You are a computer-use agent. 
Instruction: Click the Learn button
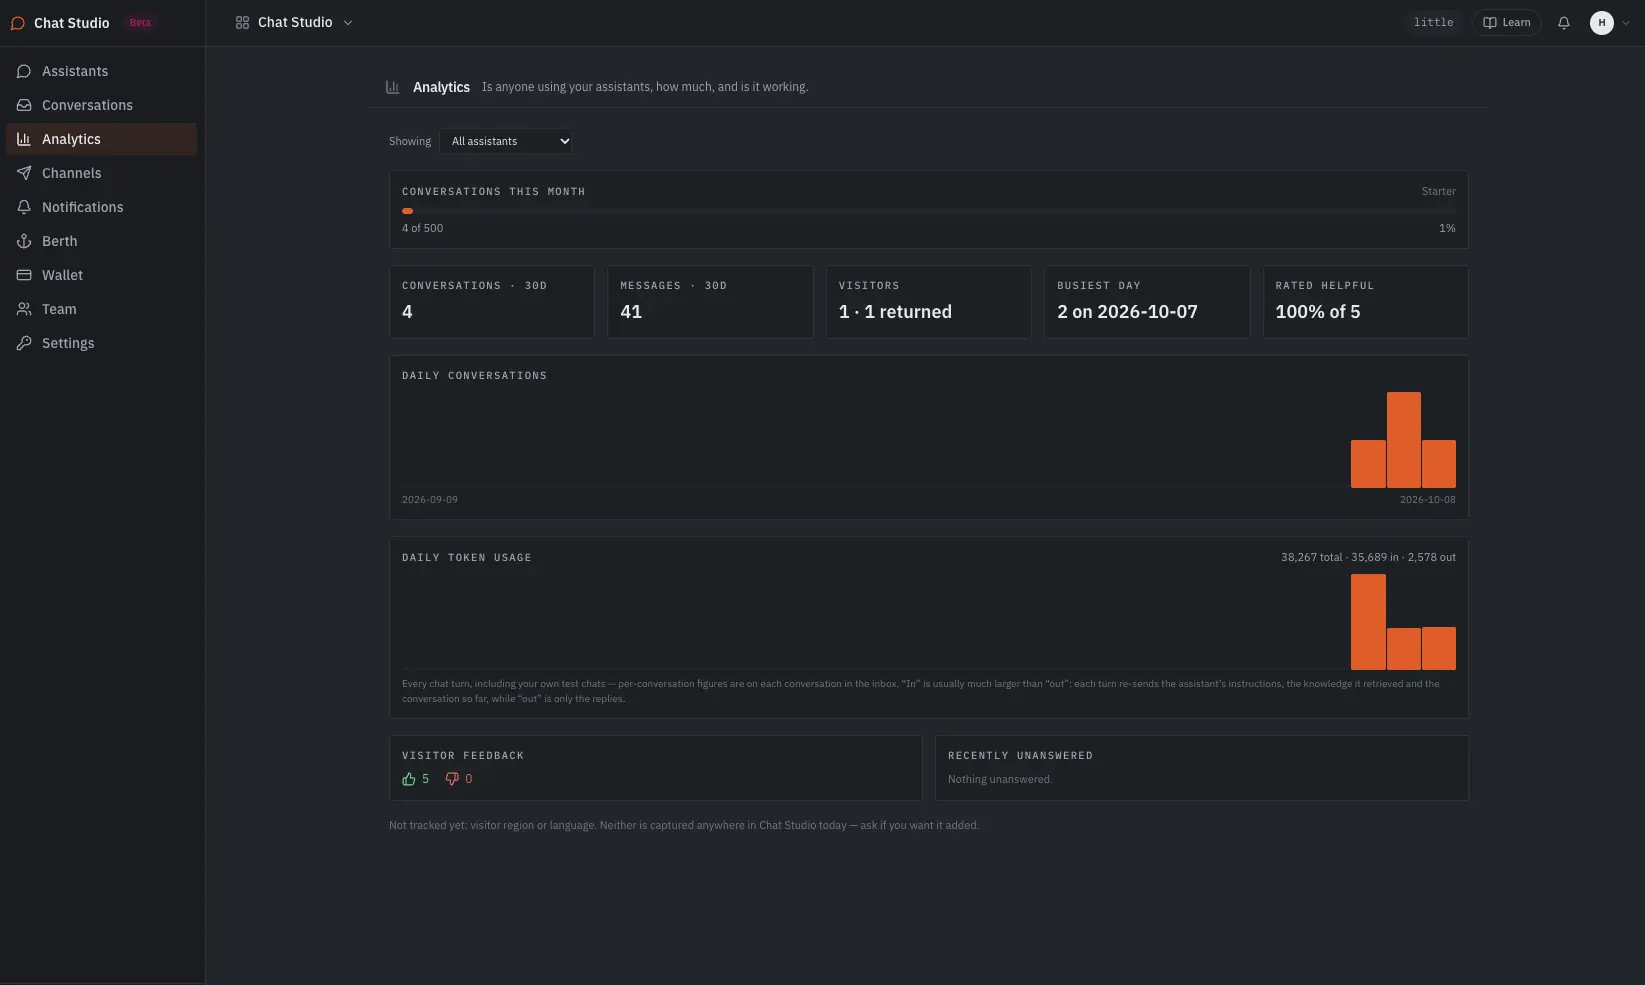tap(1506, 22)
